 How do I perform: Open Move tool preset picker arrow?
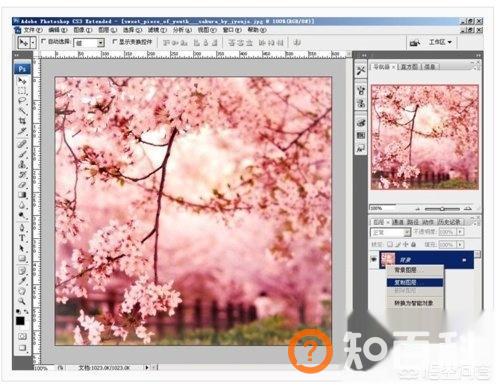(x=33, y=43)
